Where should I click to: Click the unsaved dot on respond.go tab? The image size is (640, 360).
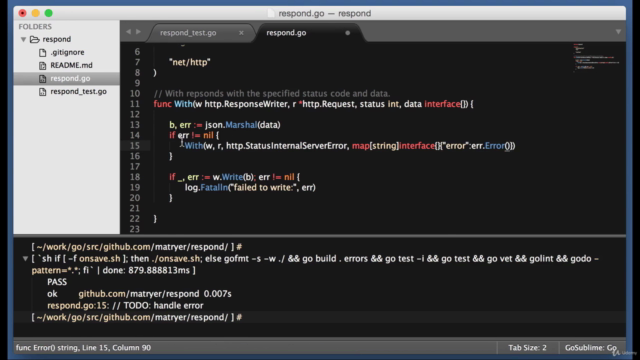[x=348, y=33]
